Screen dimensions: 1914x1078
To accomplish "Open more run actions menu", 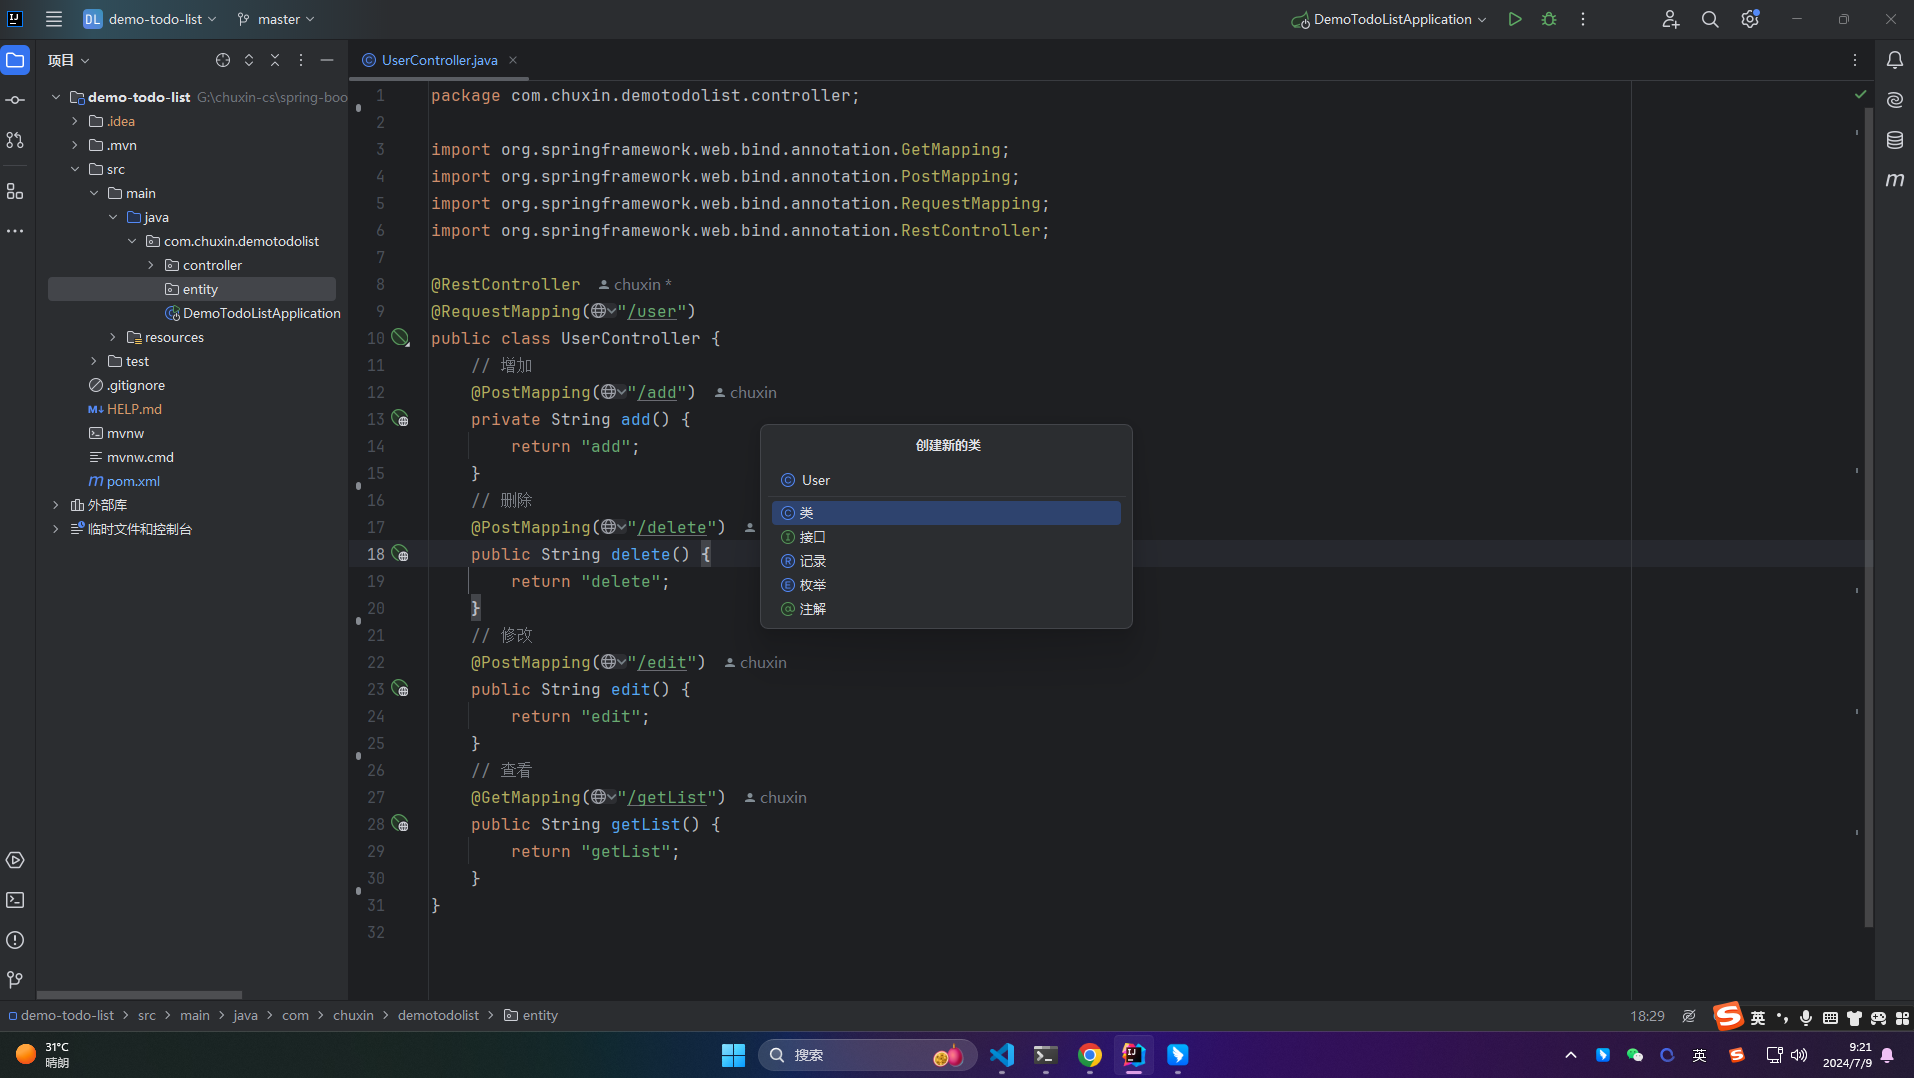I will (x=1583, y=19).
